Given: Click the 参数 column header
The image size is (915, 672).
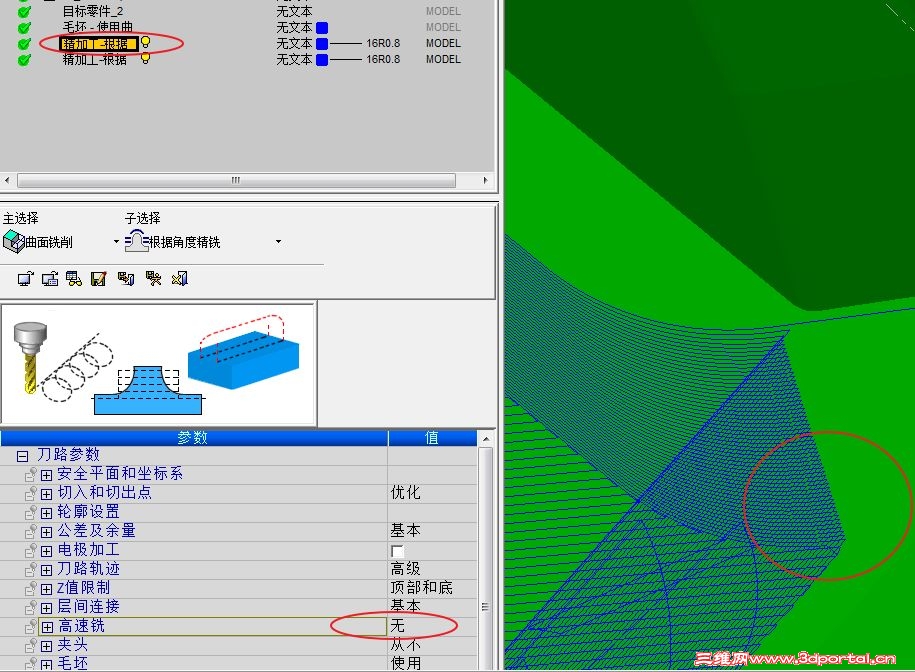Looking at the screenshot, I should 194,438.
